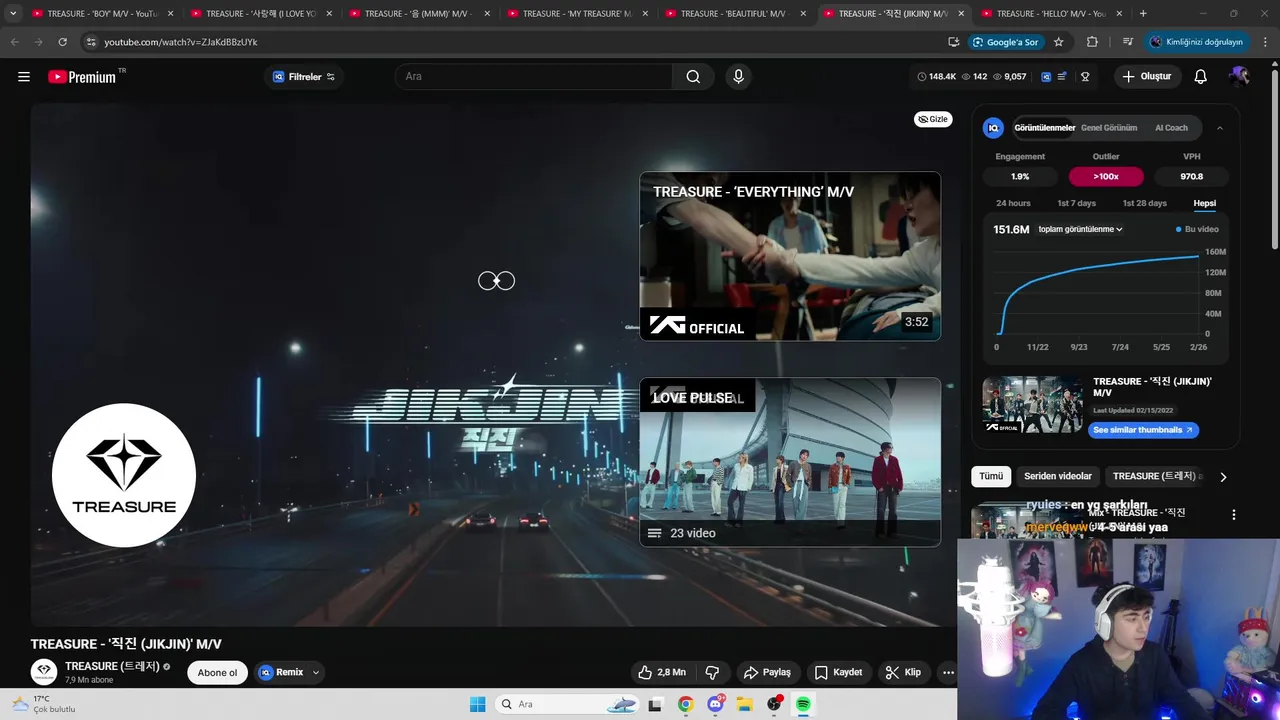This screenshot has height=720, width=1280.
Task: Open Discord from the taskbar
Action: pyautogui.click(x=715, y=704)
